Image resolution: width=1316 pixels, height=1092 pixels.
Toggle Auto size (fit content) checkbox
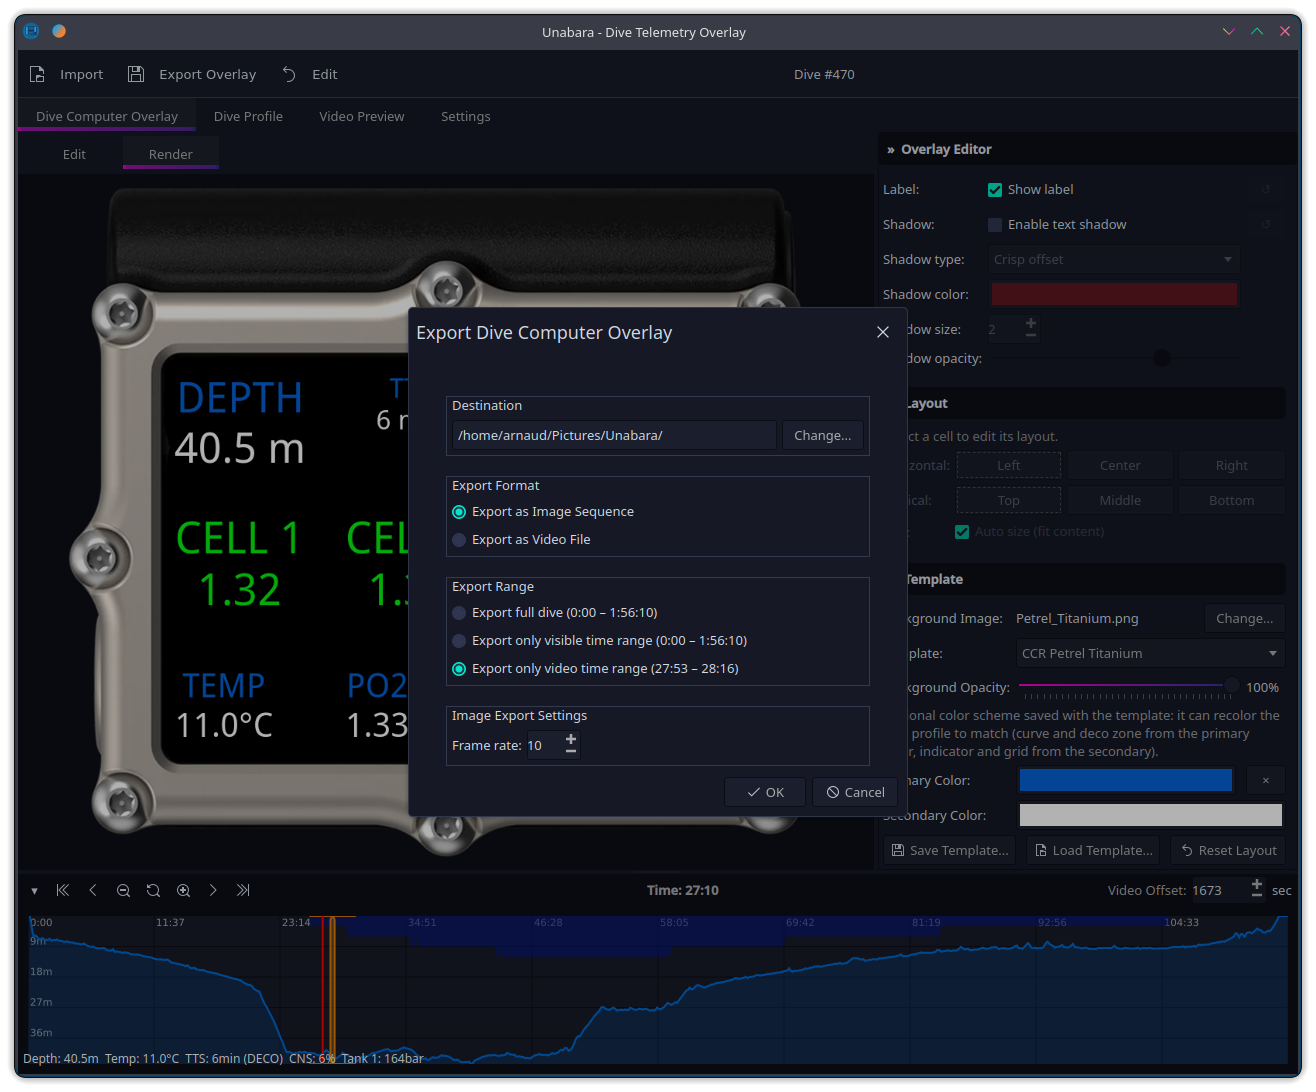click(x=962, y=532)
